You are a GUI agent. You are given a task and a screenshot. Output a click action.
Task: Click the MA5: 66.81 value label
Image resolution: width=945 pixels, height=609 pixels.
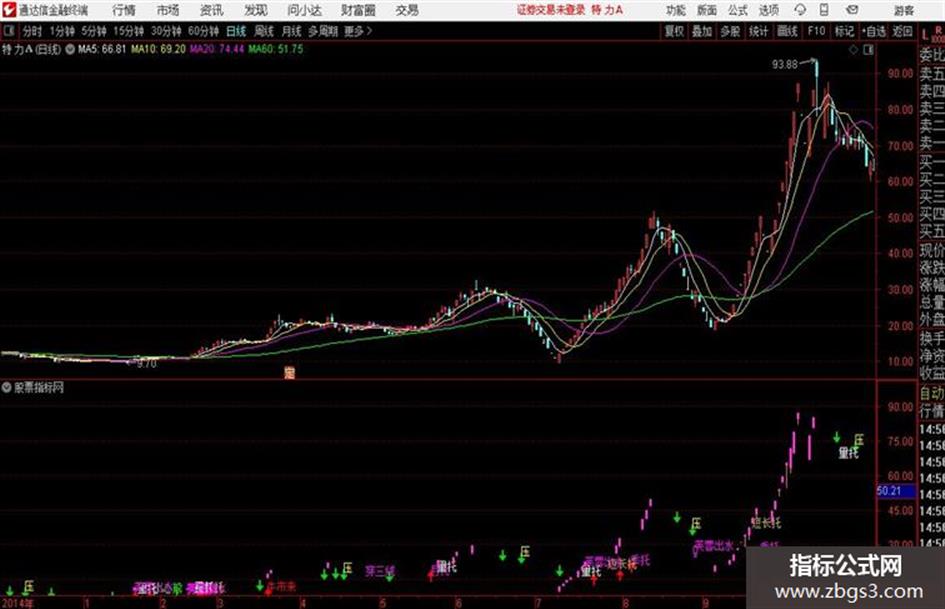click(x=102, y=49)
